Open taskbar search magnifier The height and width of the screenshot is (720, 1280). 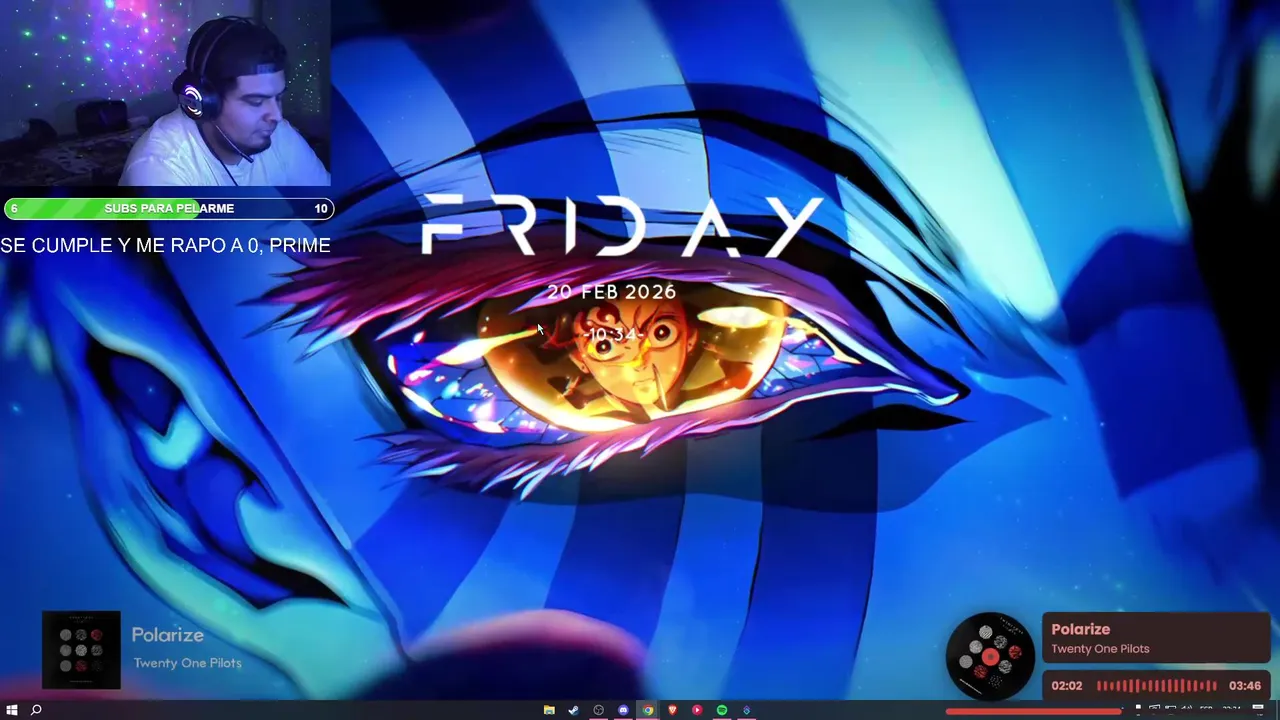pyautogui.click(x=36, y=710)
